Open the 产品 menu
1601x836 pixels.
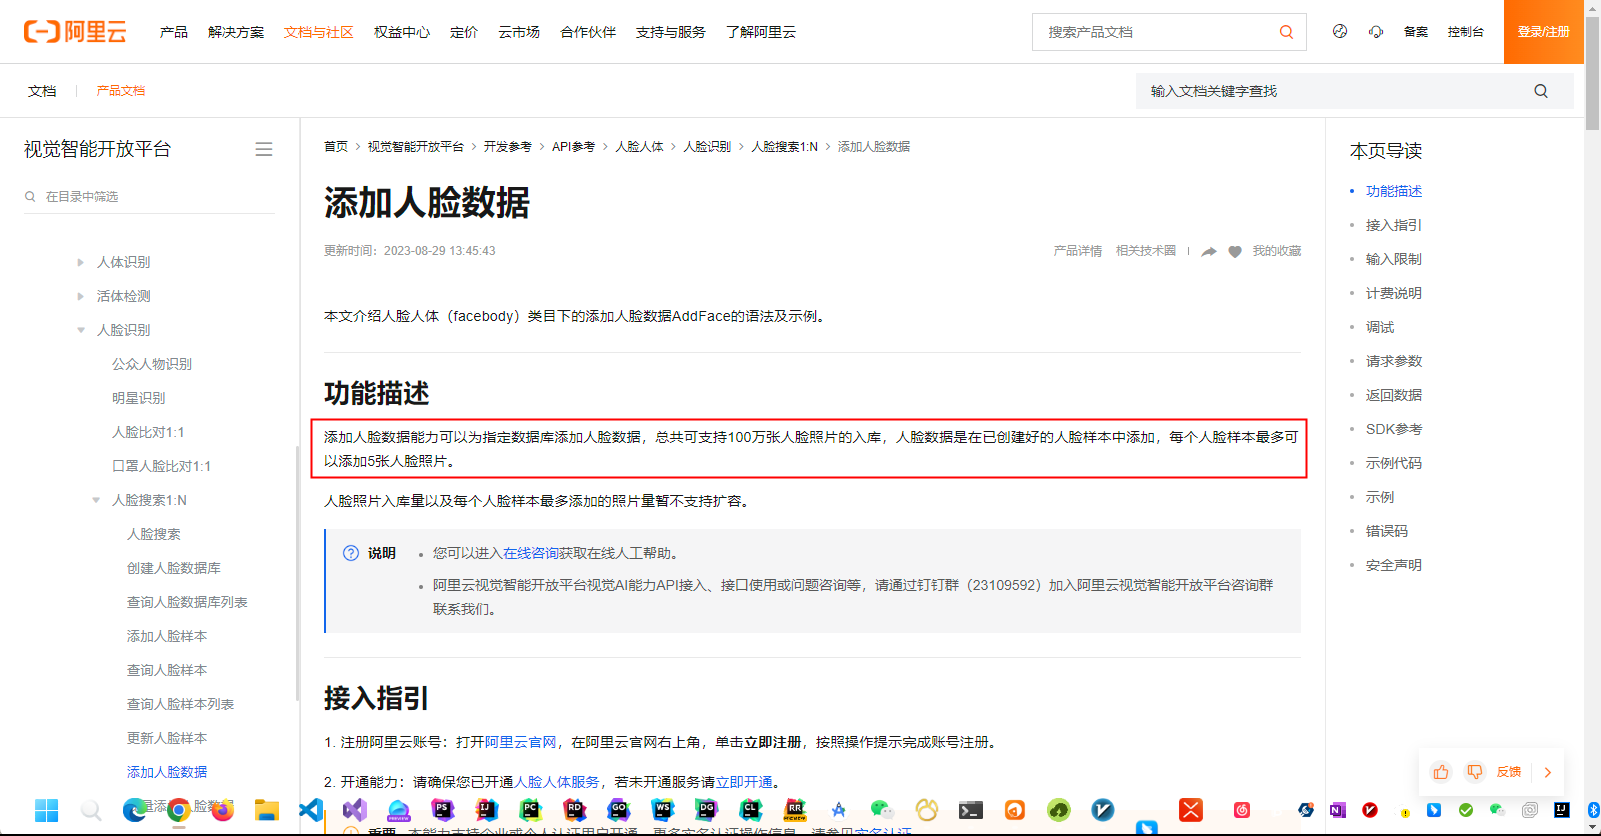tap(174, 32)
